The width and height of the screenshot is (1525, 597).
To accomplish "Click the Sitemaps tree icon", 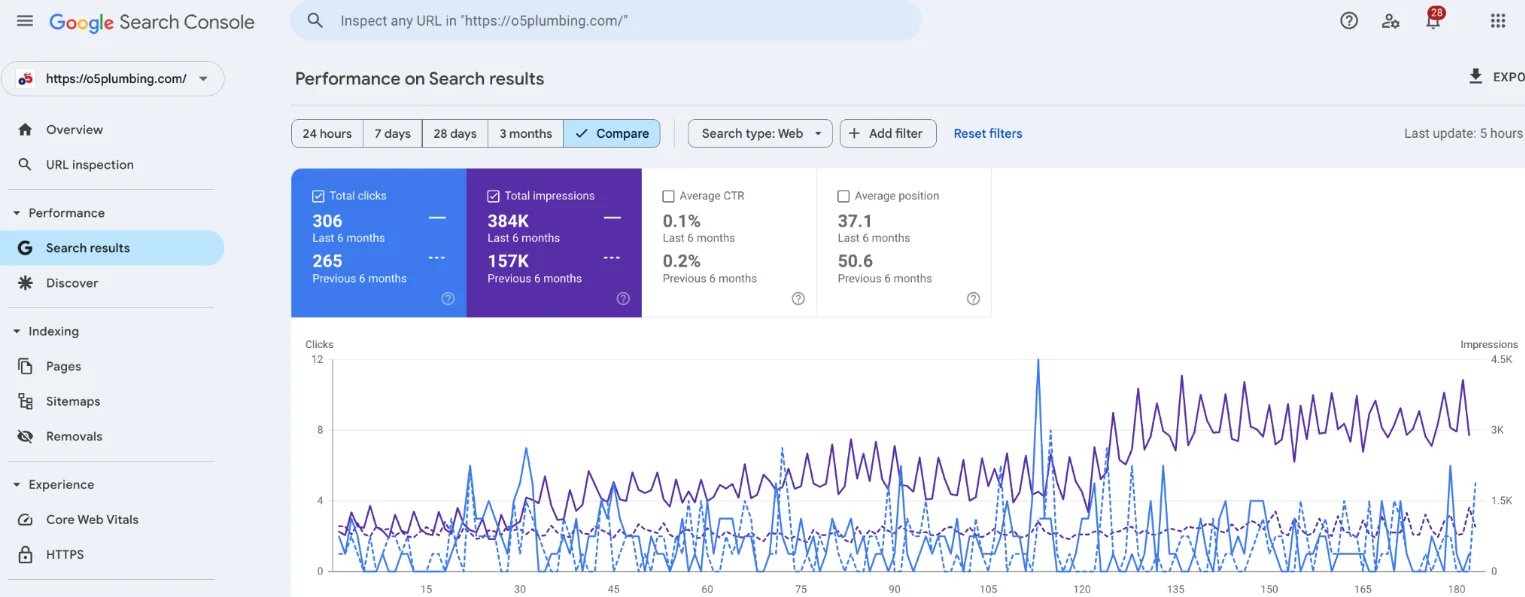I will pyautogui.click(x=26, y=401).
